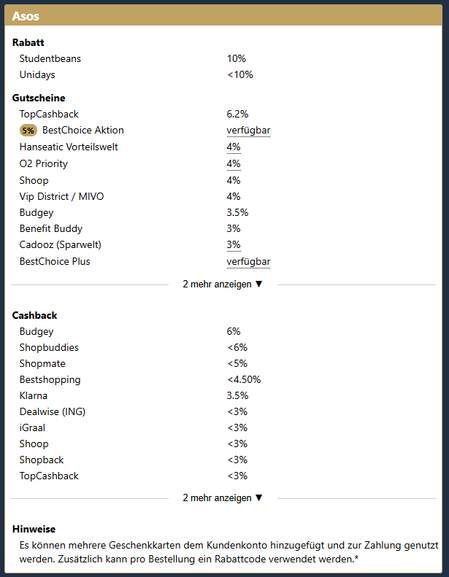
Task: Click the Asos header title
Action: coord(25,16)
